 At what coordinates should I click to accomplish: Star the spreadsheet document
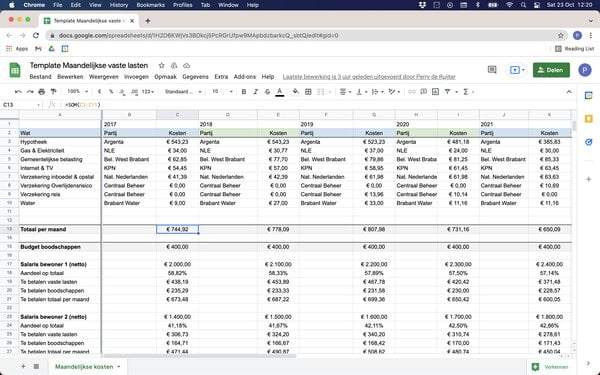[161, 65]
